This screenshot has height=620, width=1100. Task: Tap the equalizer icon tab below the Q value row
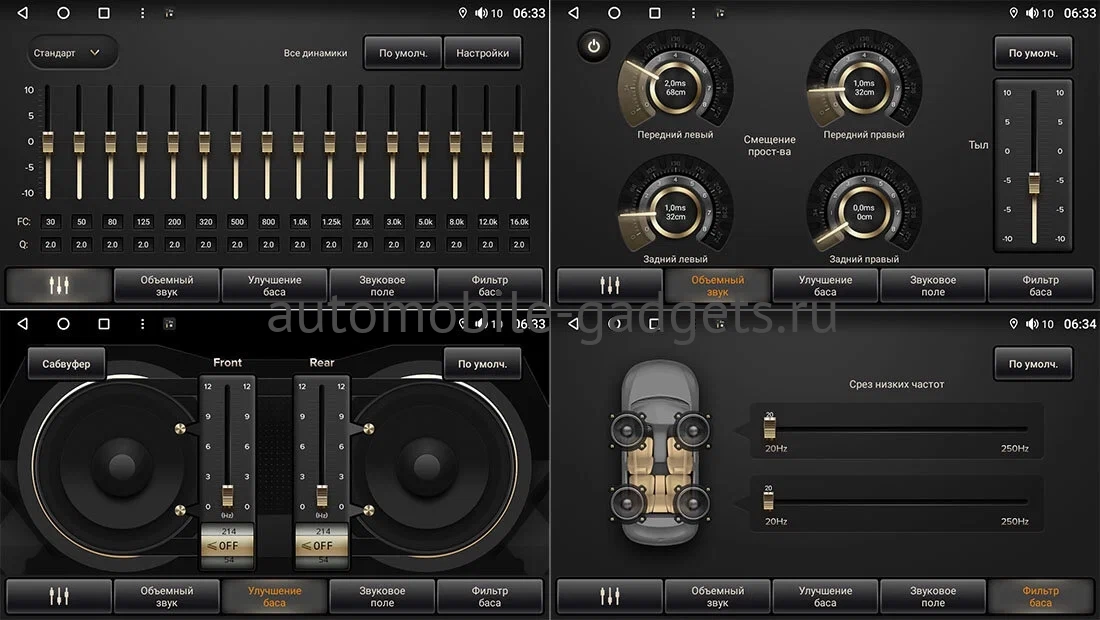[58, 285]
